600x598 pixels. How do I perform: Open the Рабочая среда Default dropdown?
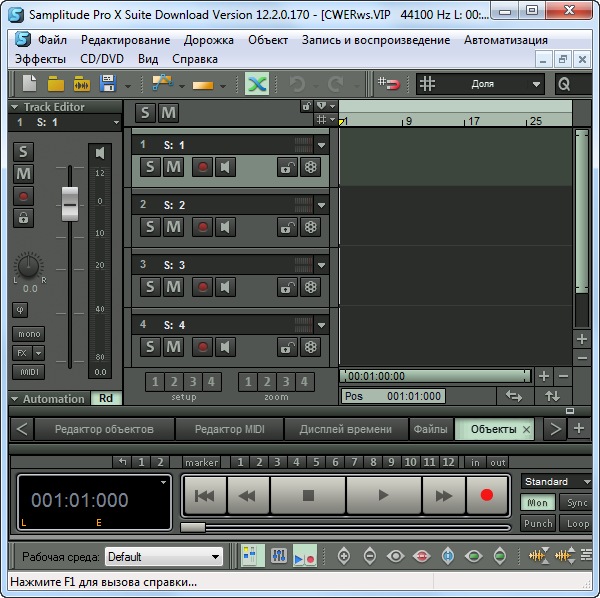tap(164, 557)
